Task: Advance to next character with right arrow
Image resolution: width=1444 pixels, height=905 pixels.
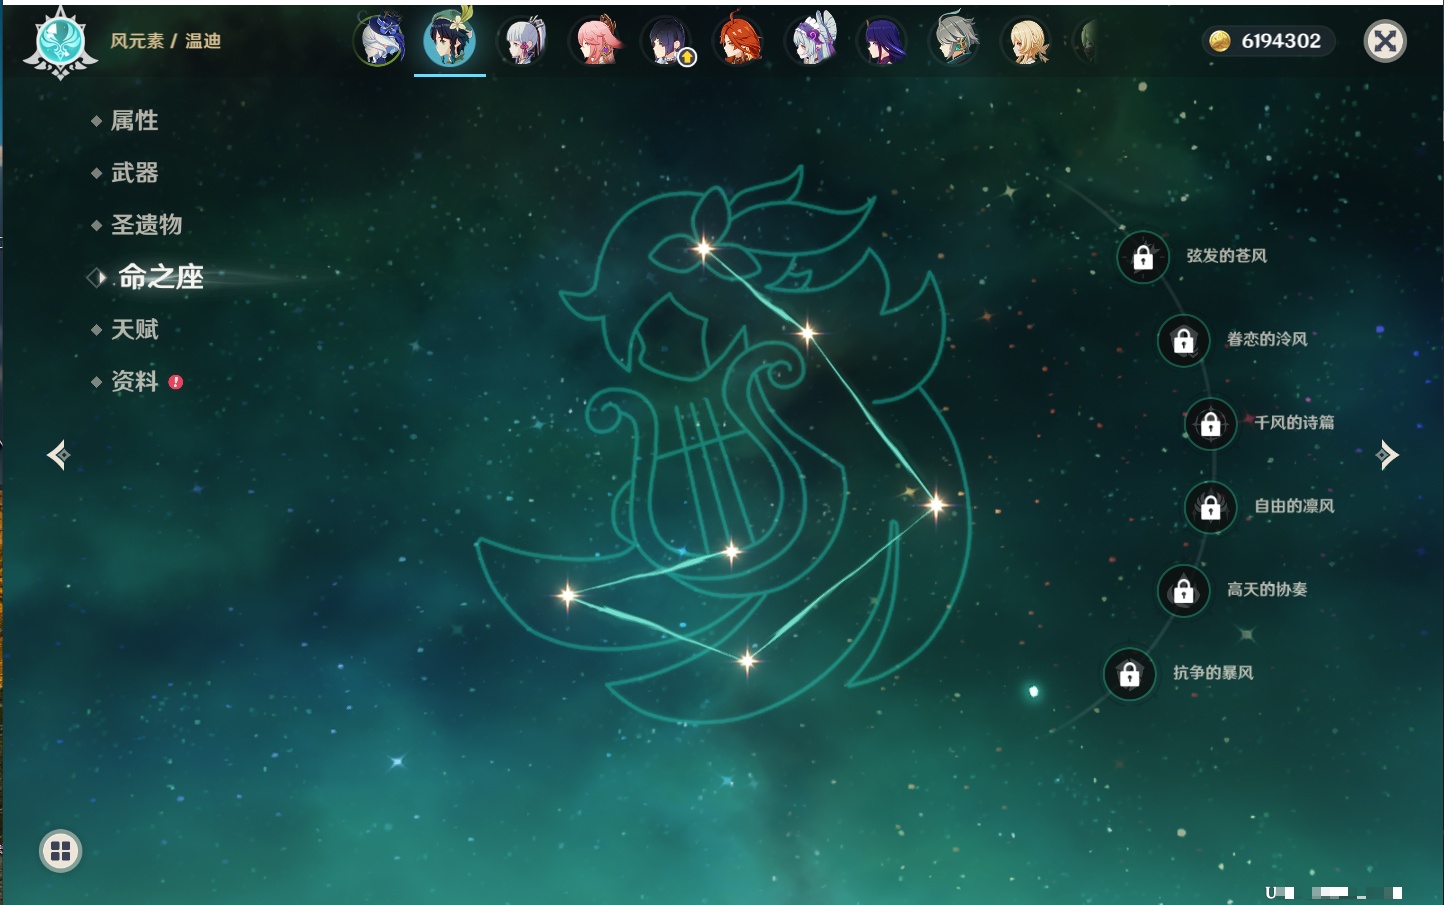Action: click(1387, 455)
